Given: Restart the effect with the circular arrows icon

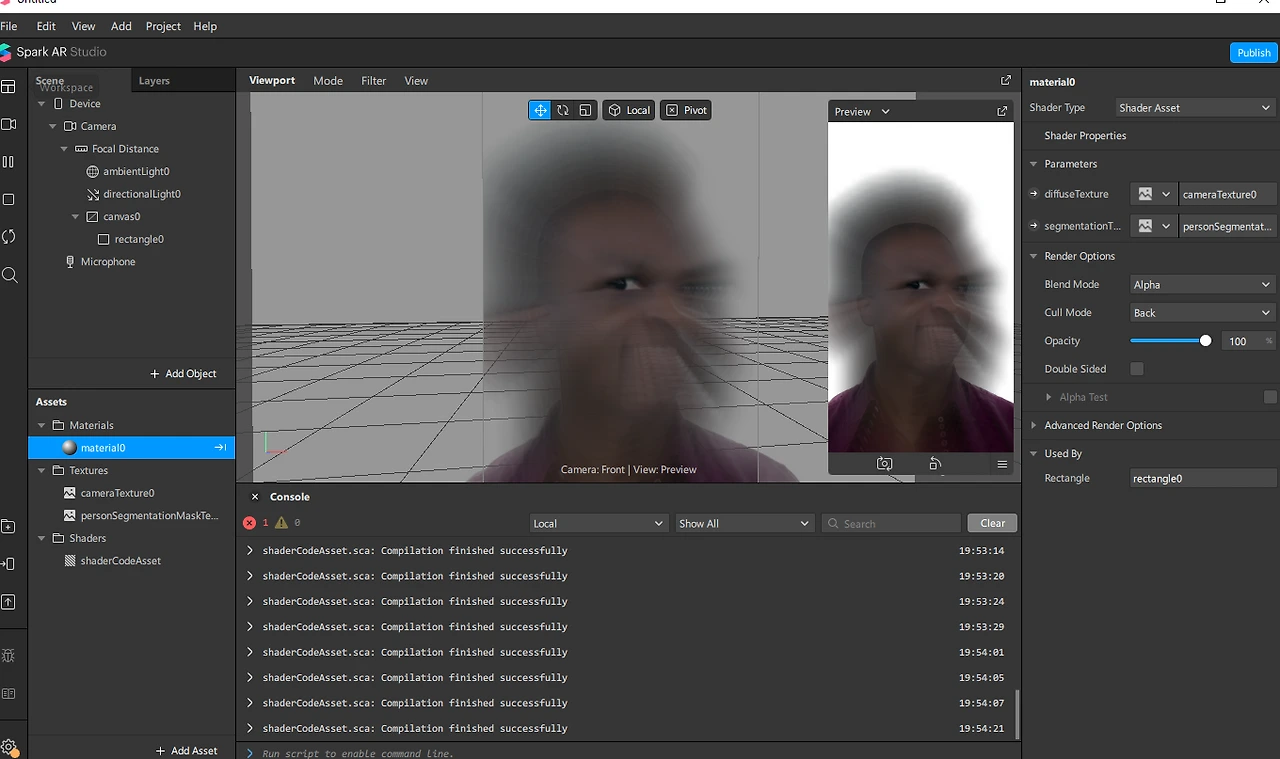Looking at the screenshot, I should pos(9,237).
